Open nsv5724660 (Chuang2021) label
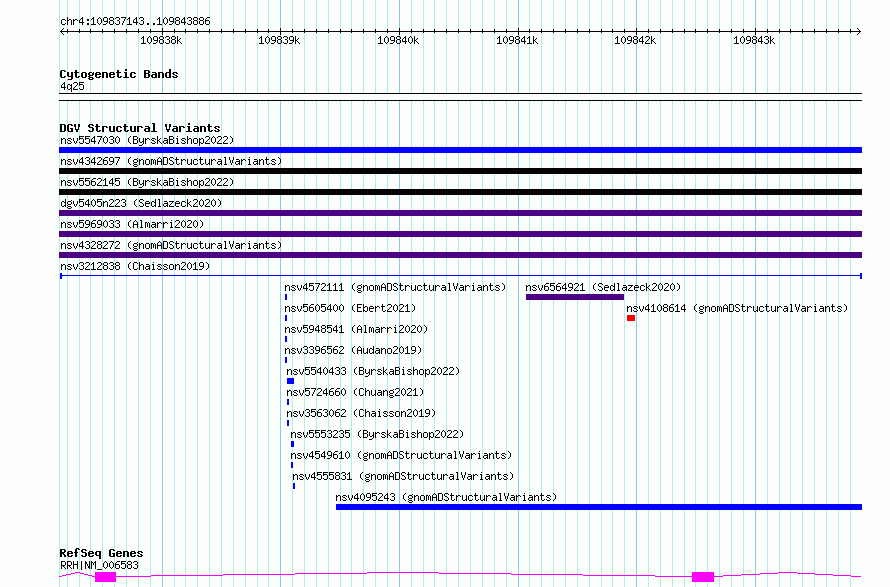The image size is (890, 587). coord(355,392)
